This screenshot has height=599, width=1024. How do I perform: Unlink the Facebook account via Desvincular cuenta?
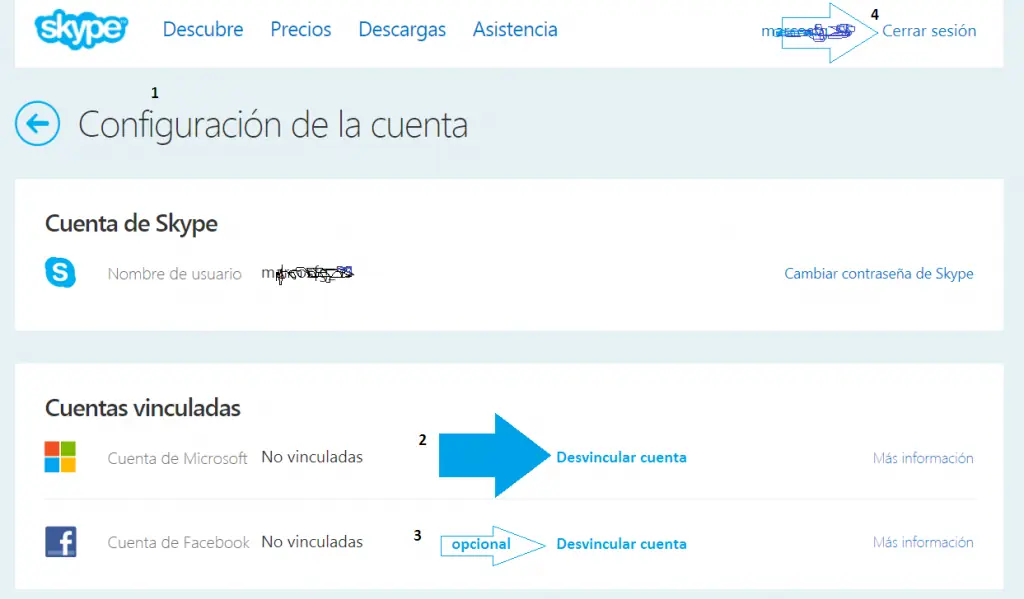[622, 543]
